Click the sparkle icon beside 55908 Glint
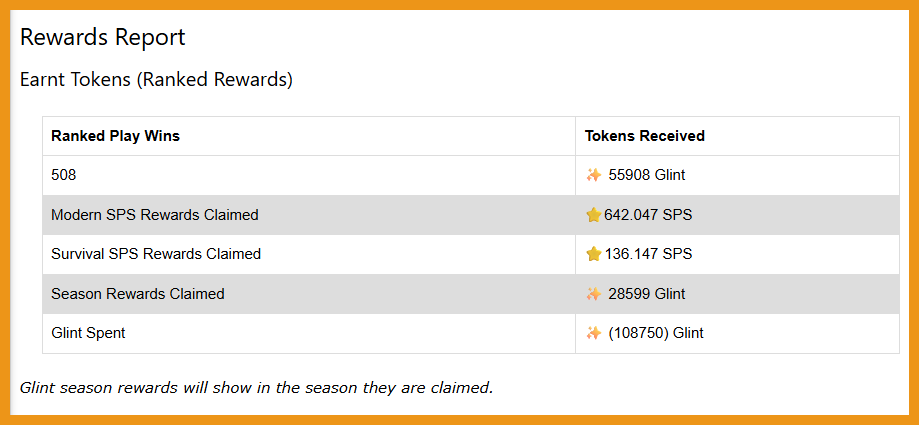The height and width of the screenshot is (425, 919). pos(594,175)
